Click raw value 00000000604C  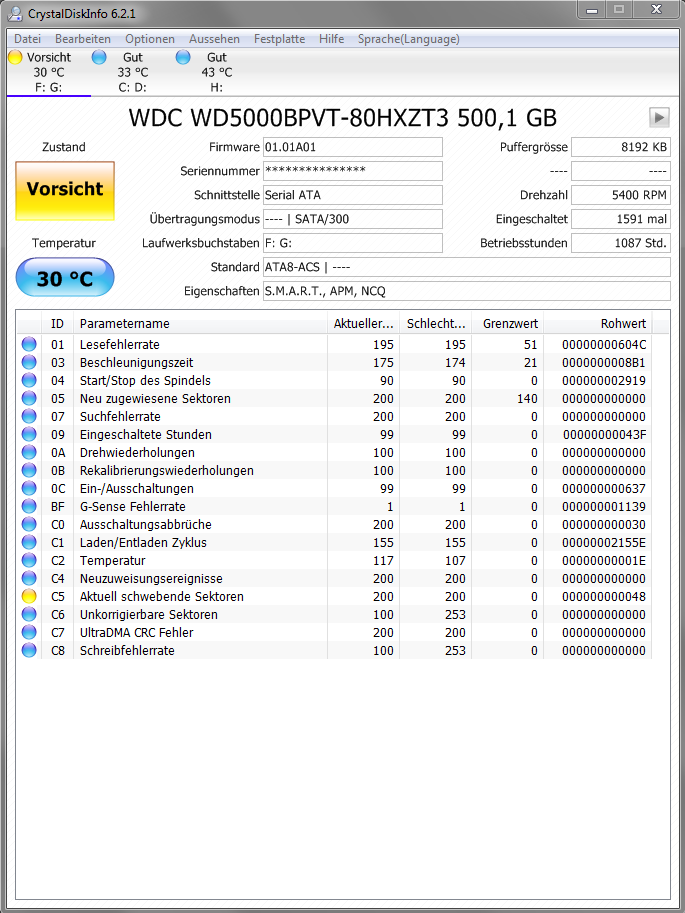click(x=604, y=345)
